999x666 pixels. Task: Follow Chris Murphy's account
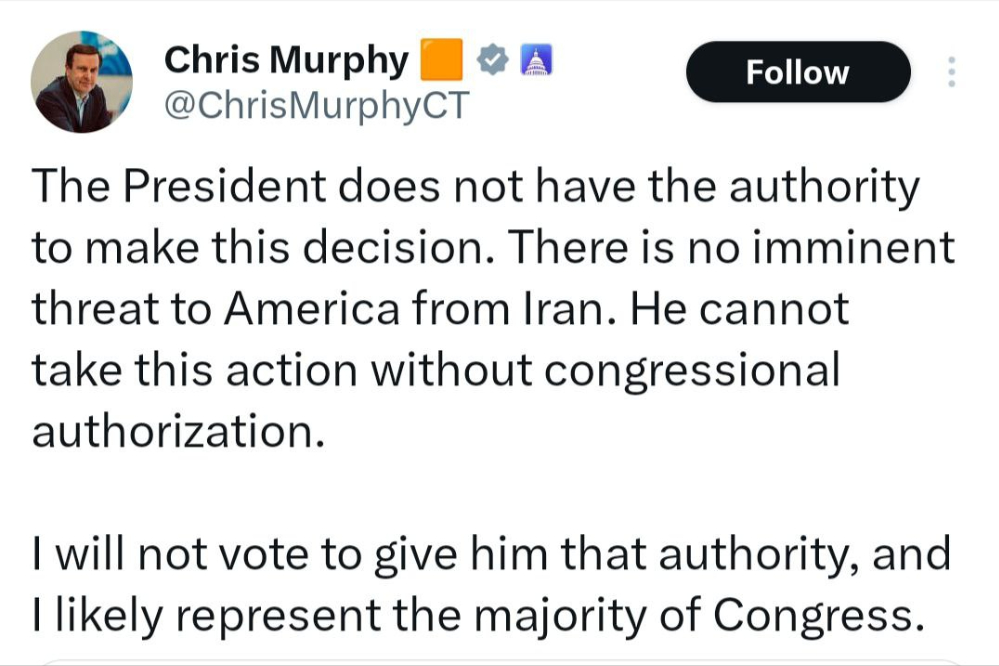coord(798,71)
